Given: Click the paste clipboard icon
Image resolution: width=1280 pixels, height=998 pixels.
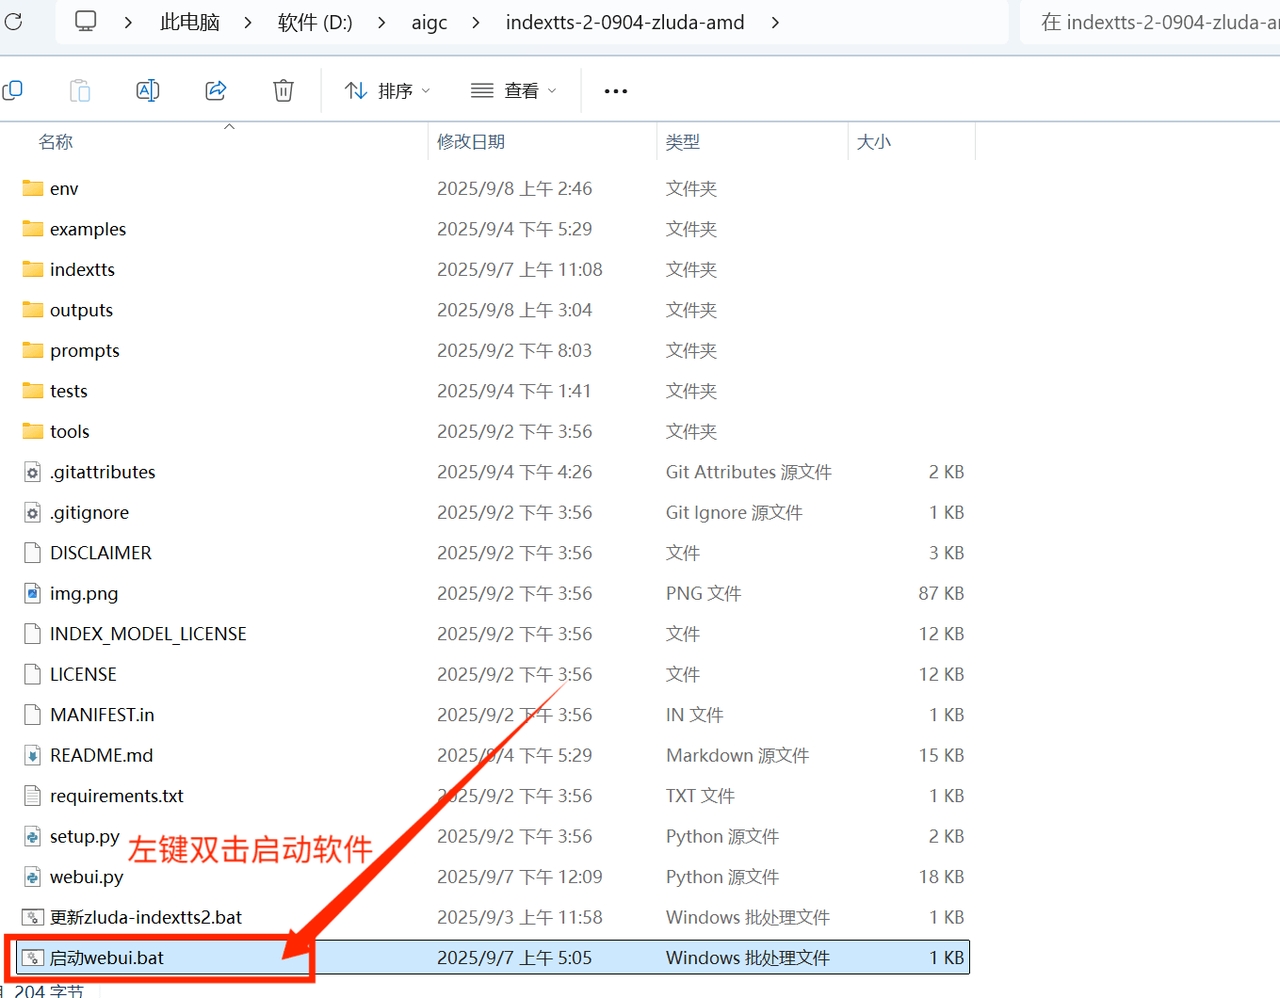Looking at the screenshot, I should pyautogui.click(x=80, y=91).
